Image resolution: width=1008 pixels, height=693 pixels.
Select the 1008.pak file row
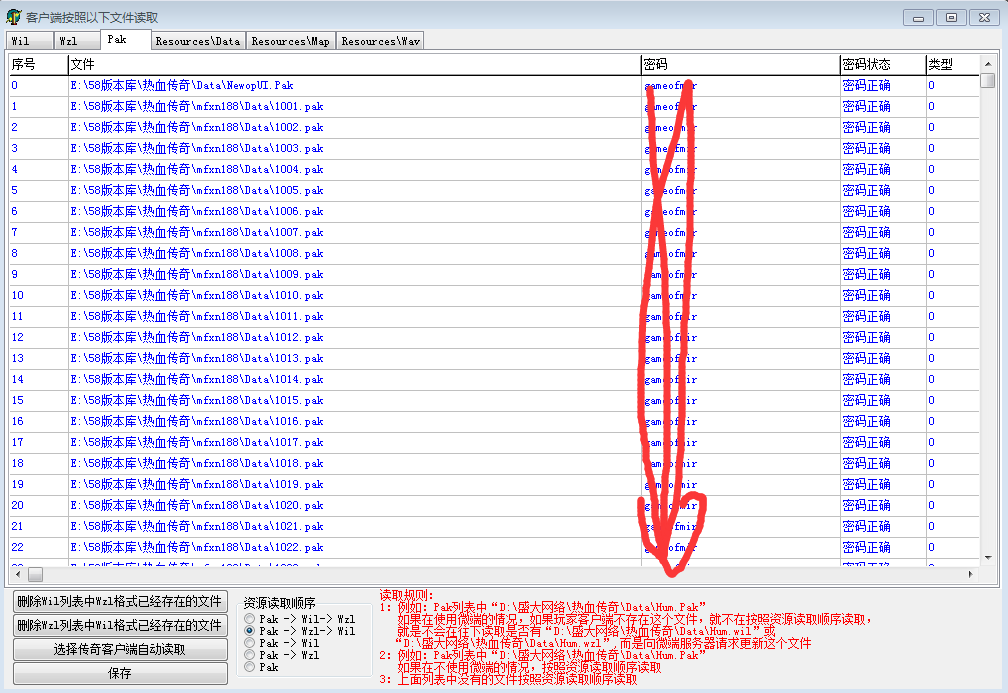494,253
